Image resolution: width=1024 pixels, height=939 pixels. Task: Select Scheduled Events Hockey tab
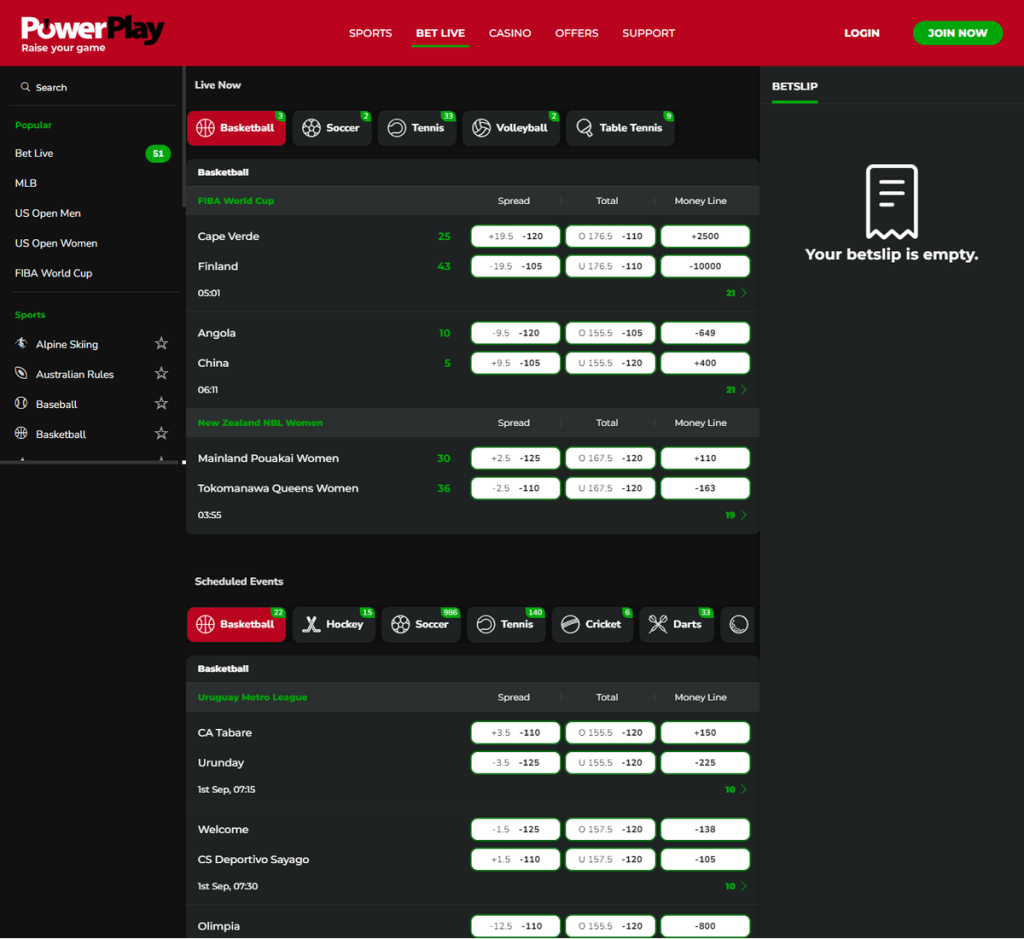[334, 625]
